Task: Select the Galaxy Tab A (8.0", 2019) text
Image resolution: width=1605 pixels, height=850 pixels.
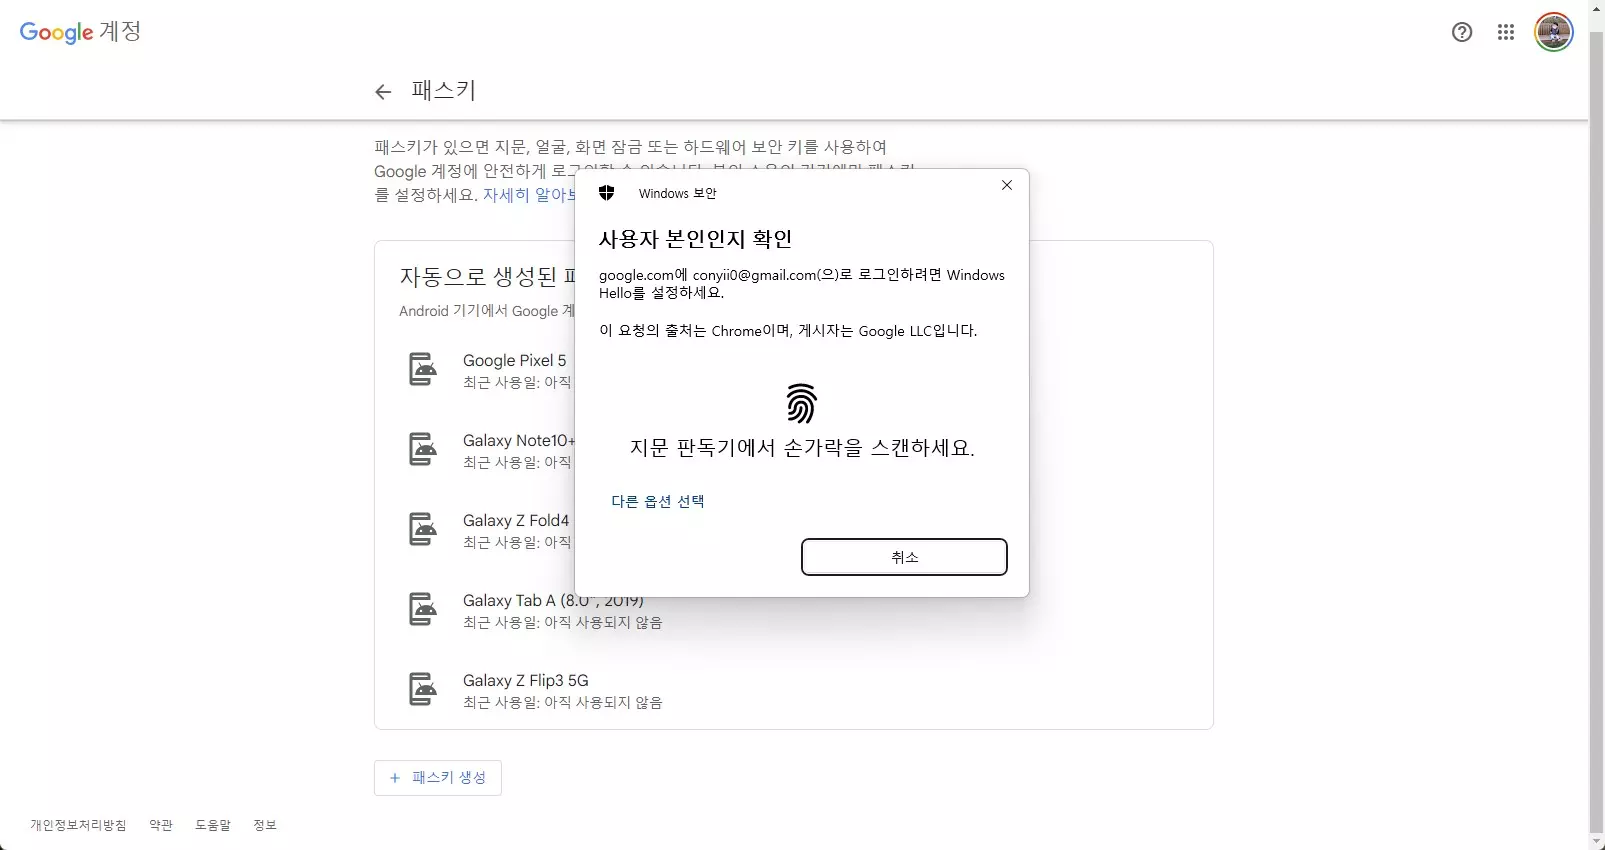Action: pos(553,600)
